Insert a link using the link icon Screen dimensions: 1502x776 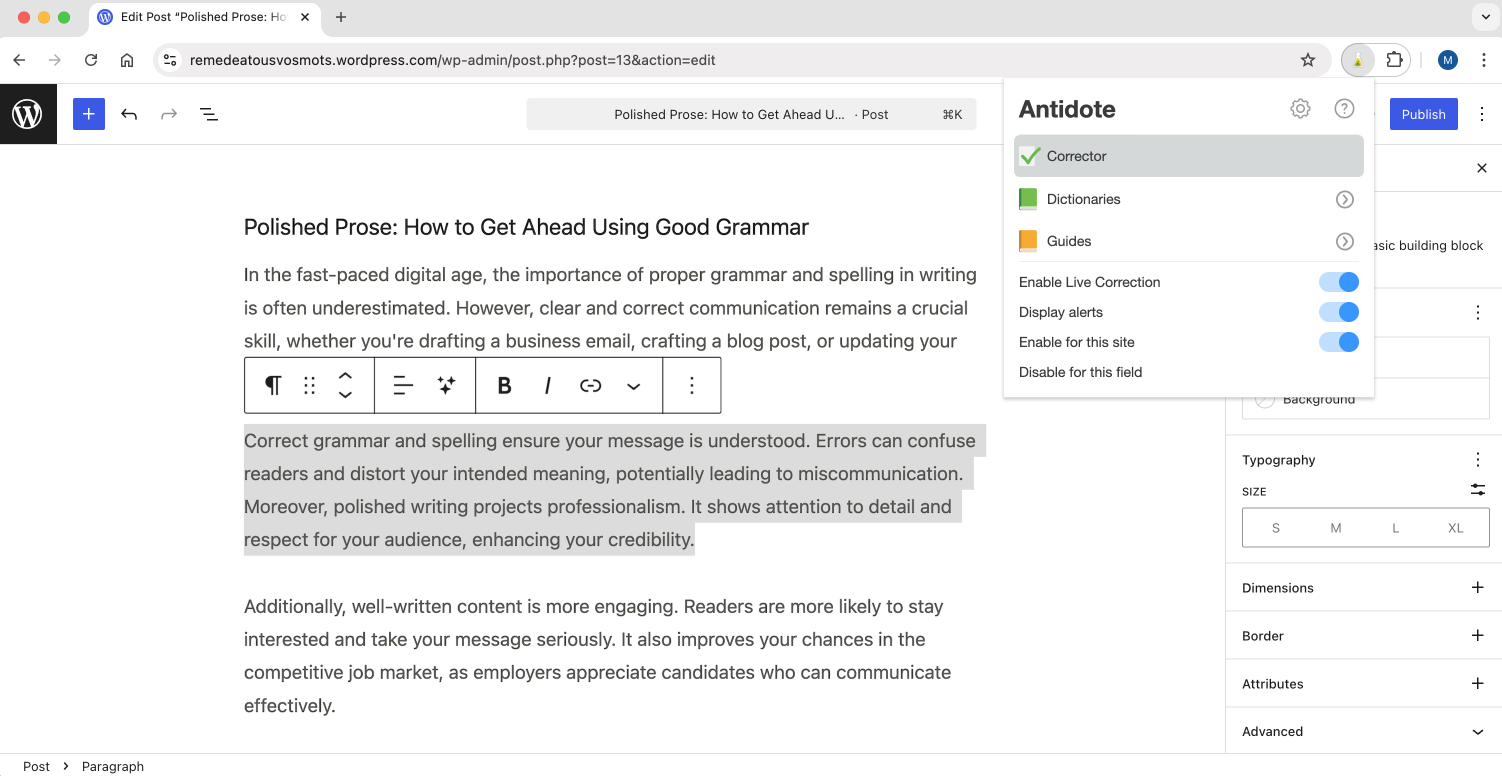[x=591, y=386]
